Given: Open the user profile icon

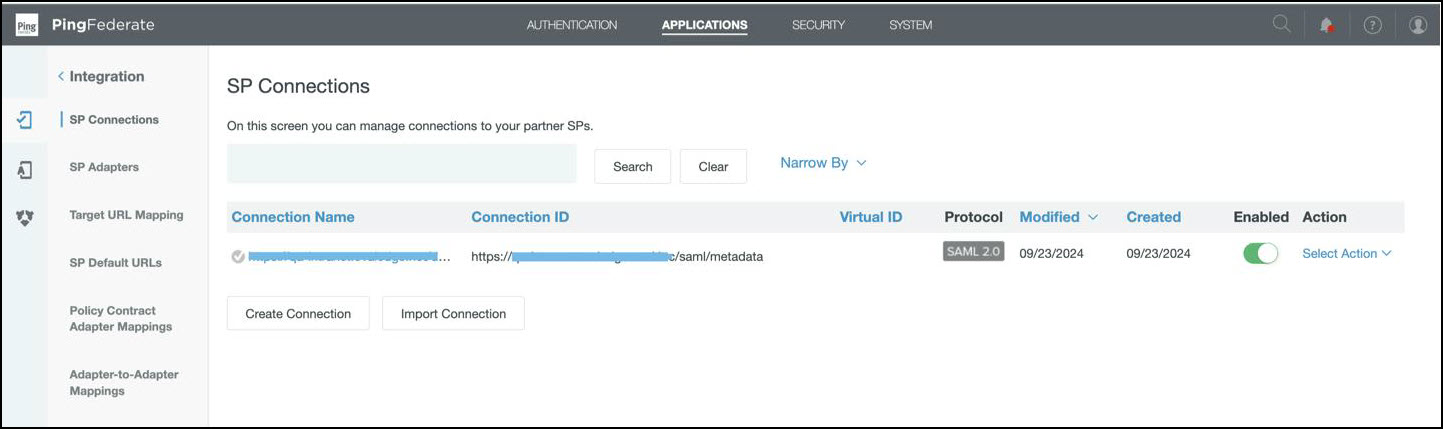Looking at the screenshot, I should 1417,26.
